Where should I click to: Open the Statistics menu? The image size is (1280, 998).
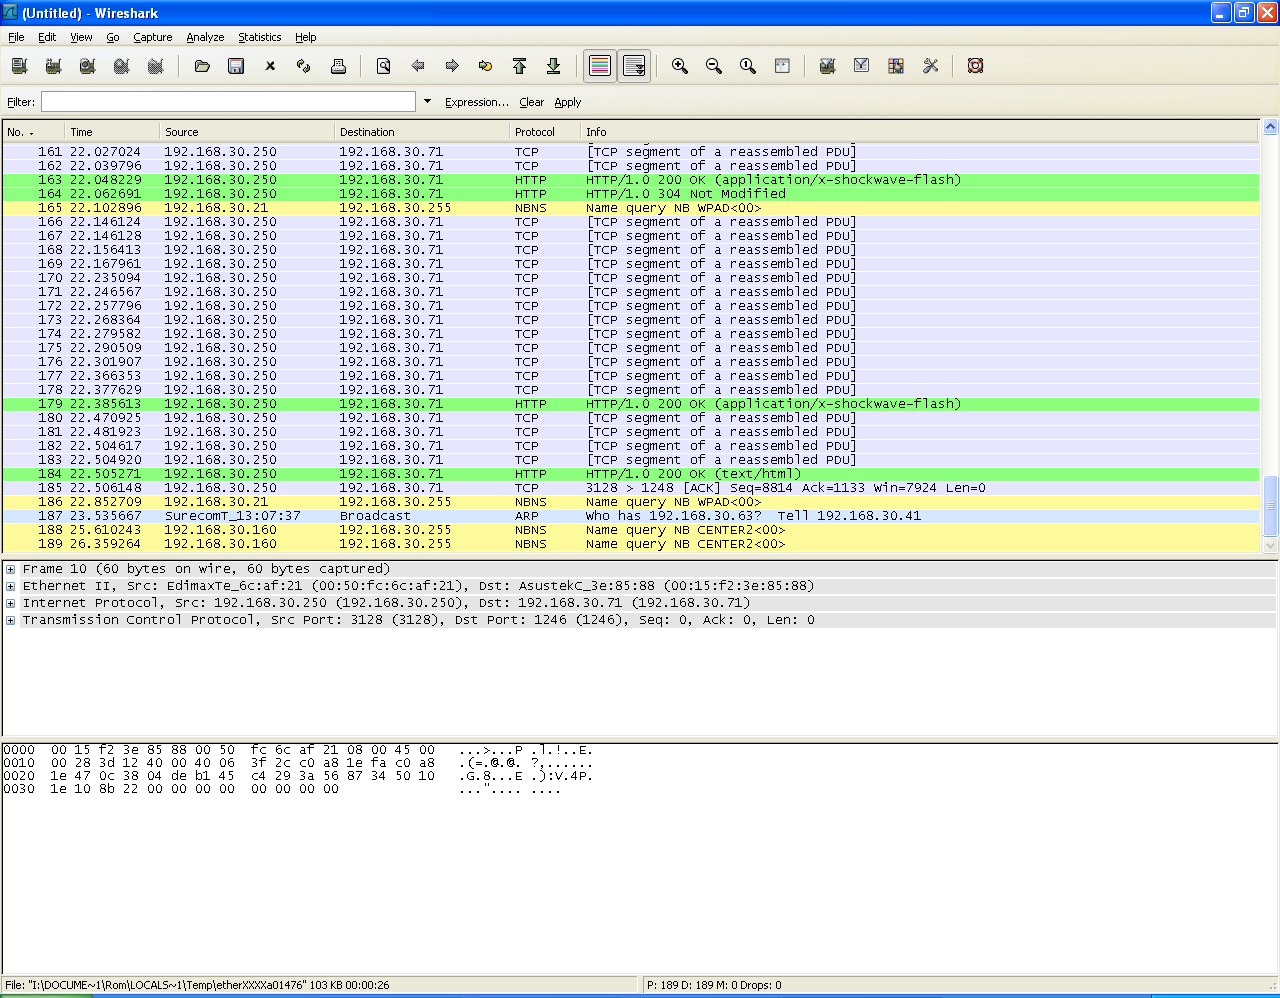[x=259, y=37]
